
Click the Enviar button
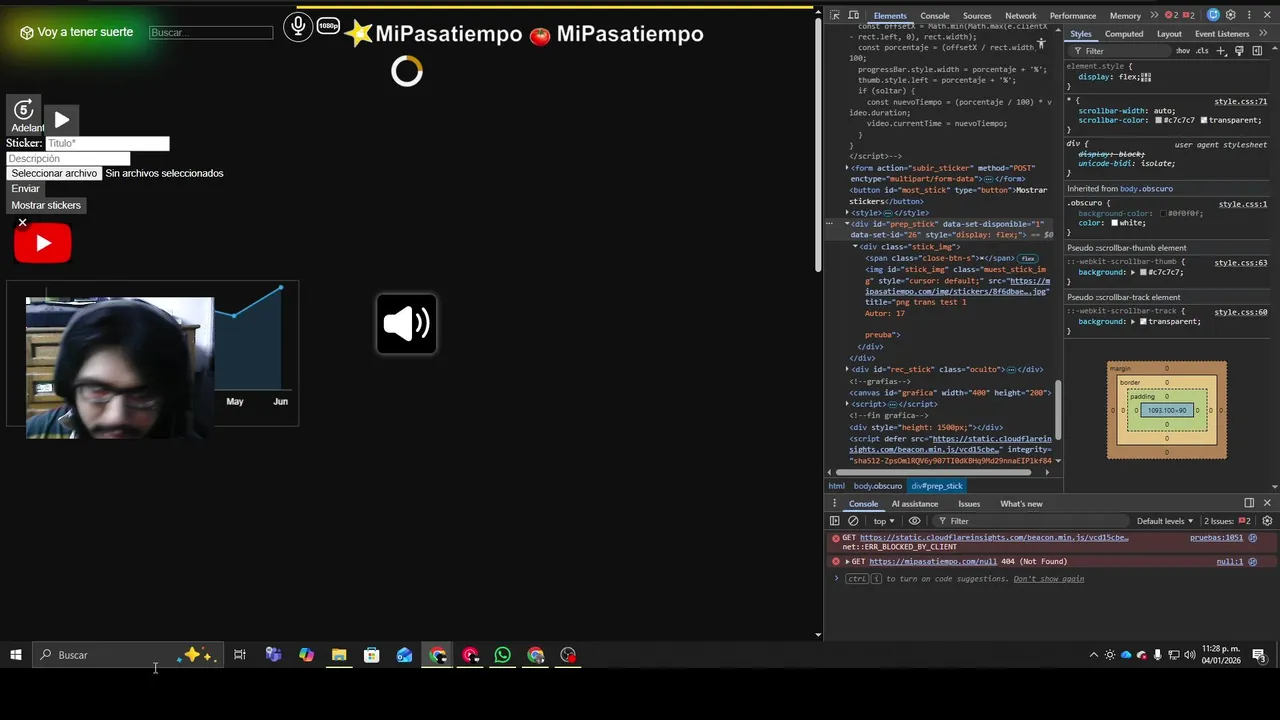click(26, 189)
